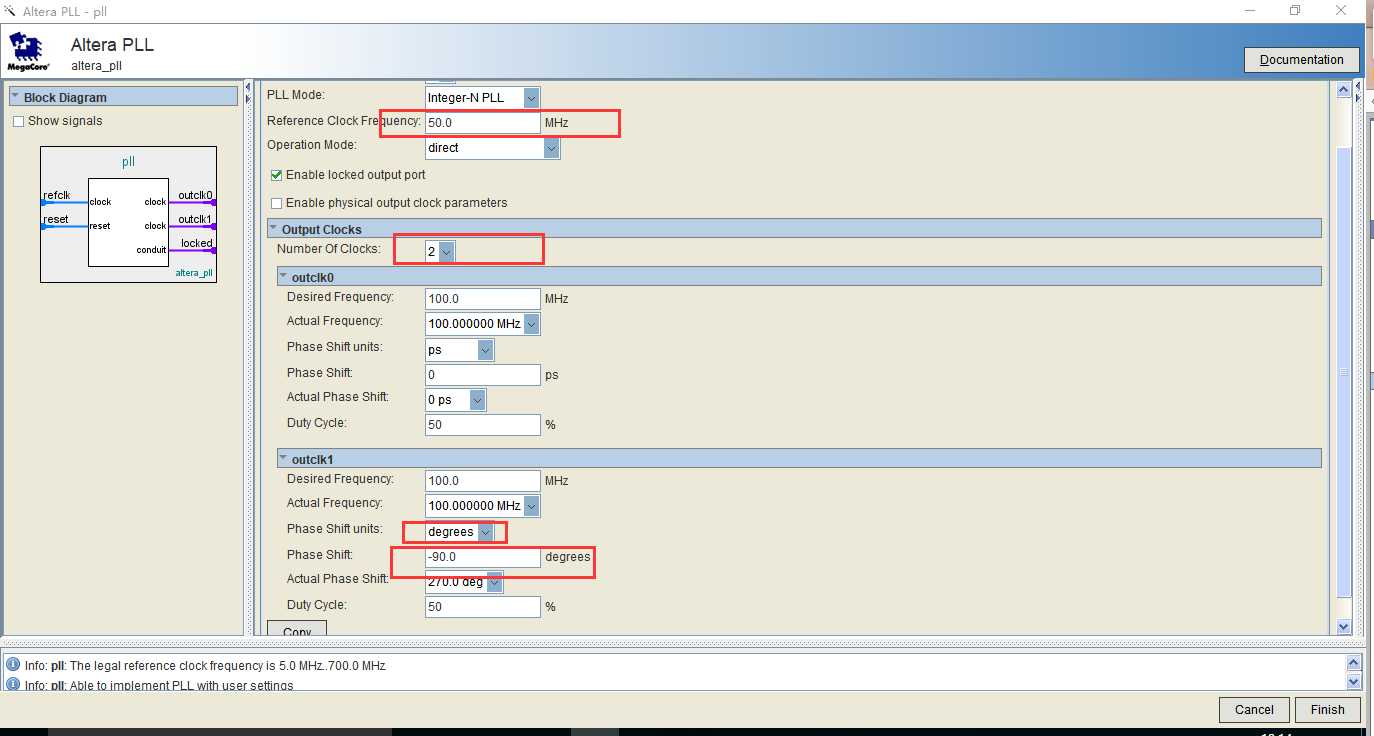The image size is (1374, 736).
Task: Open outclk0 Phase Shift units dropdown
Action: 485,350
